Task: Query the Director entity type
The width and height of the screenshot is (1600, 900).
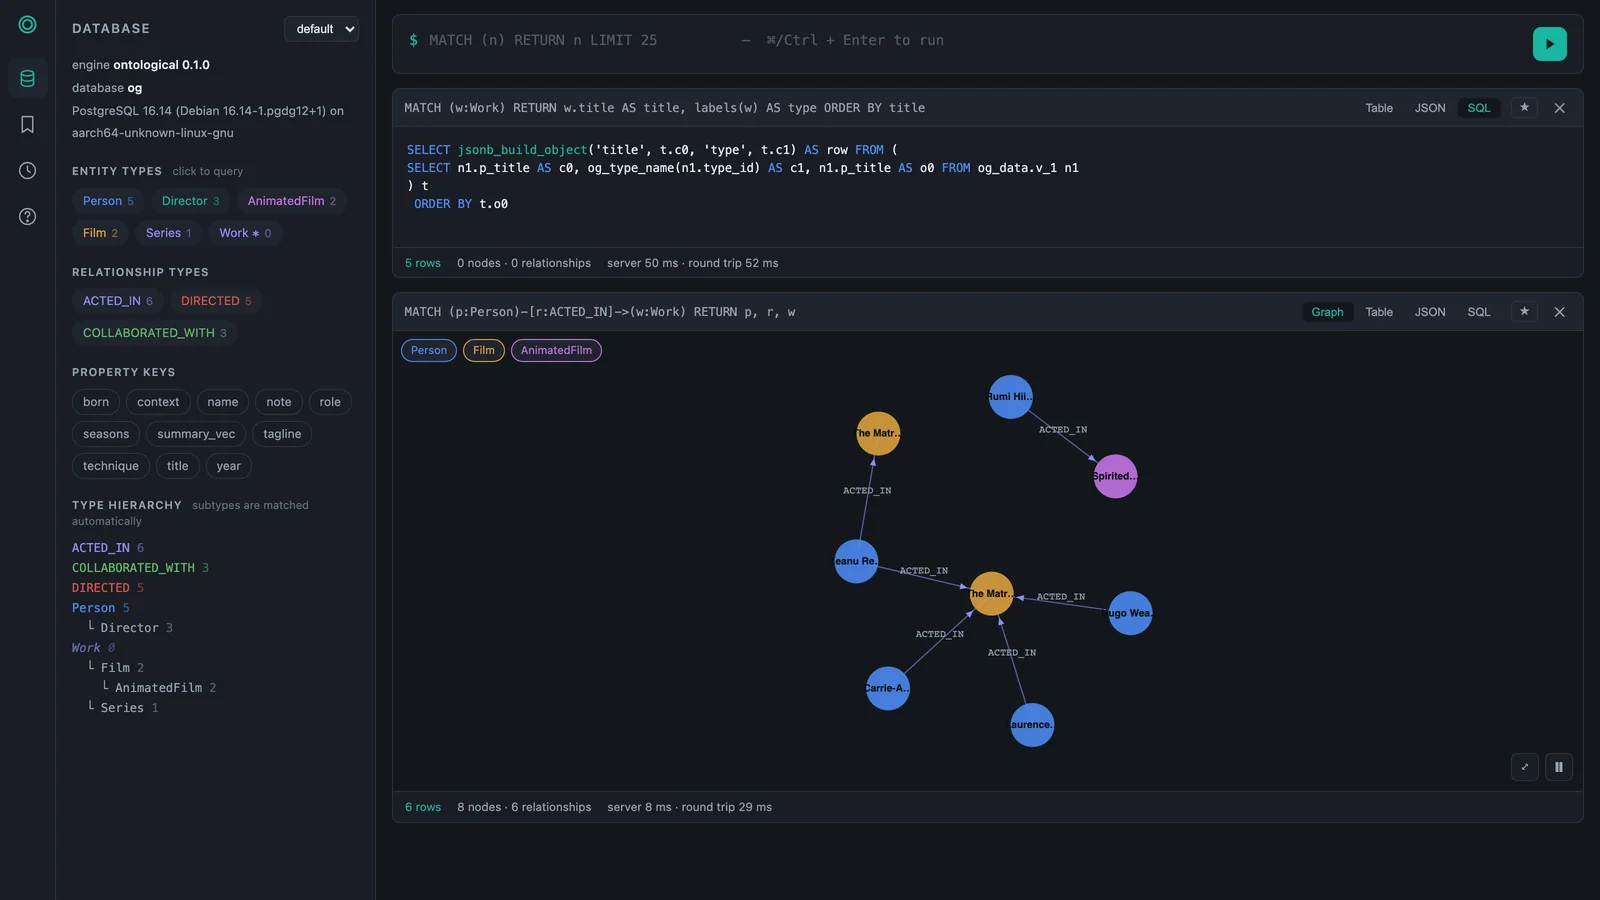Action: [190, 201]
